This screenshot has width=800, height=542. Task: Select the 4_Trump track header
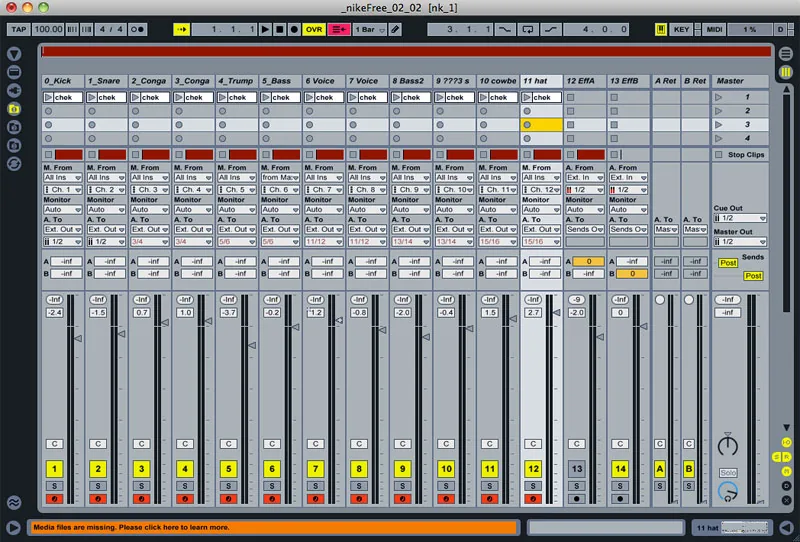(236, 80)
